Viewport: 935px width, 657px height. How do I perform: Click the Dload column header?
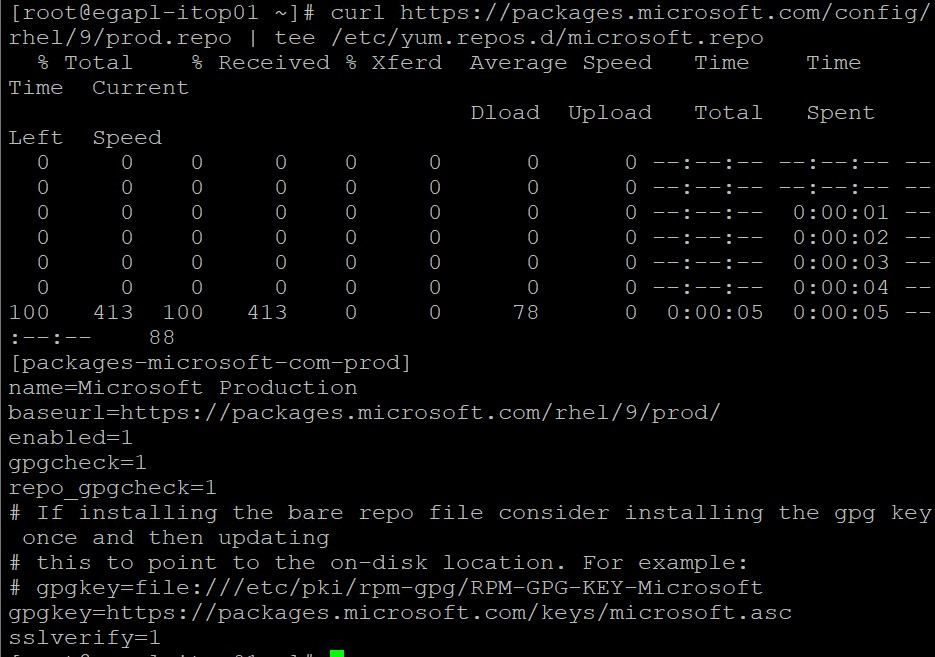505,113
